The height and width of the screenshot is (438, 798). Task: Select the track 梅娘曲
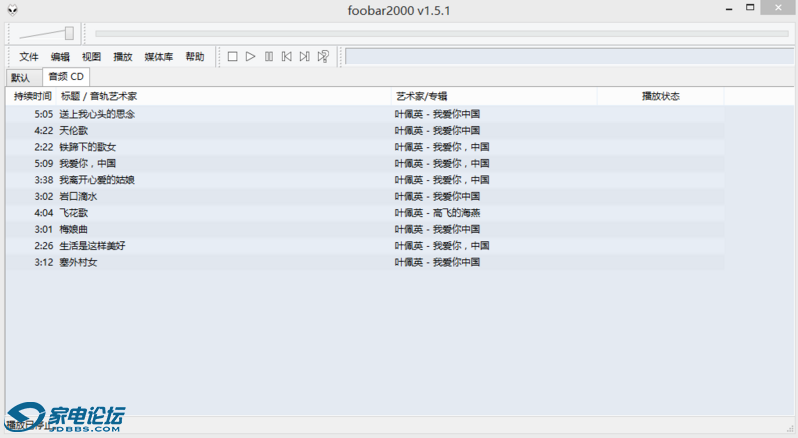pos(74,229)
